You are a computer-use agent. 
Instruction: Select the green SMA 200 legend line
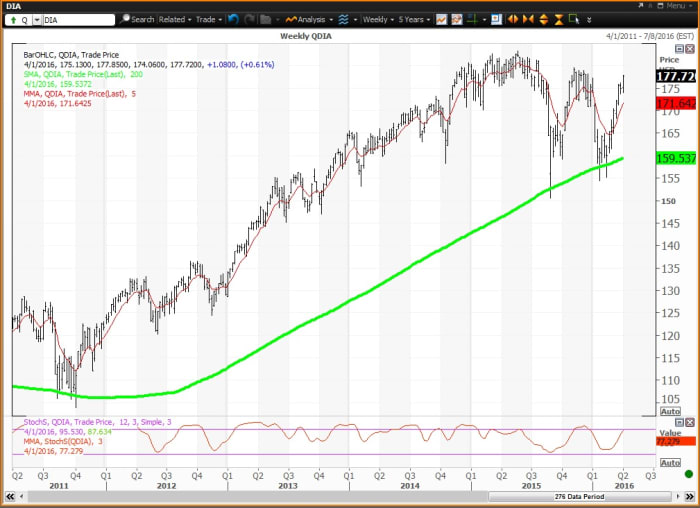pos(83,74)
